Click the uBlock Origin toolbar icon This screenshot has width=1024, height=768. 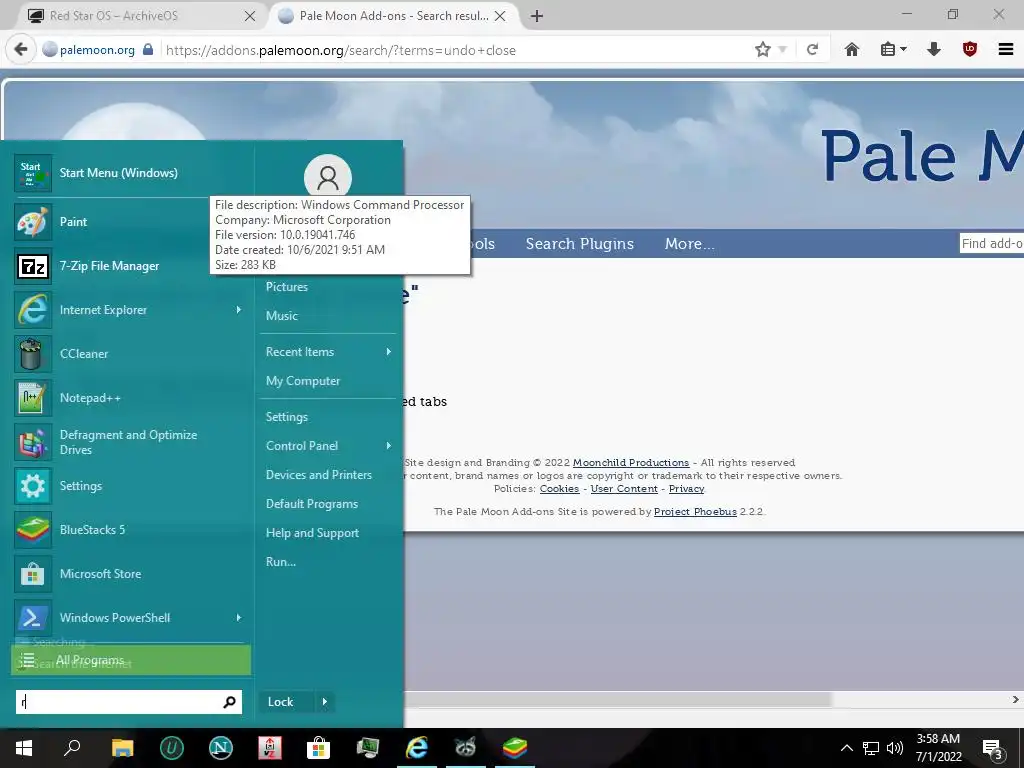tap(970, 49)
